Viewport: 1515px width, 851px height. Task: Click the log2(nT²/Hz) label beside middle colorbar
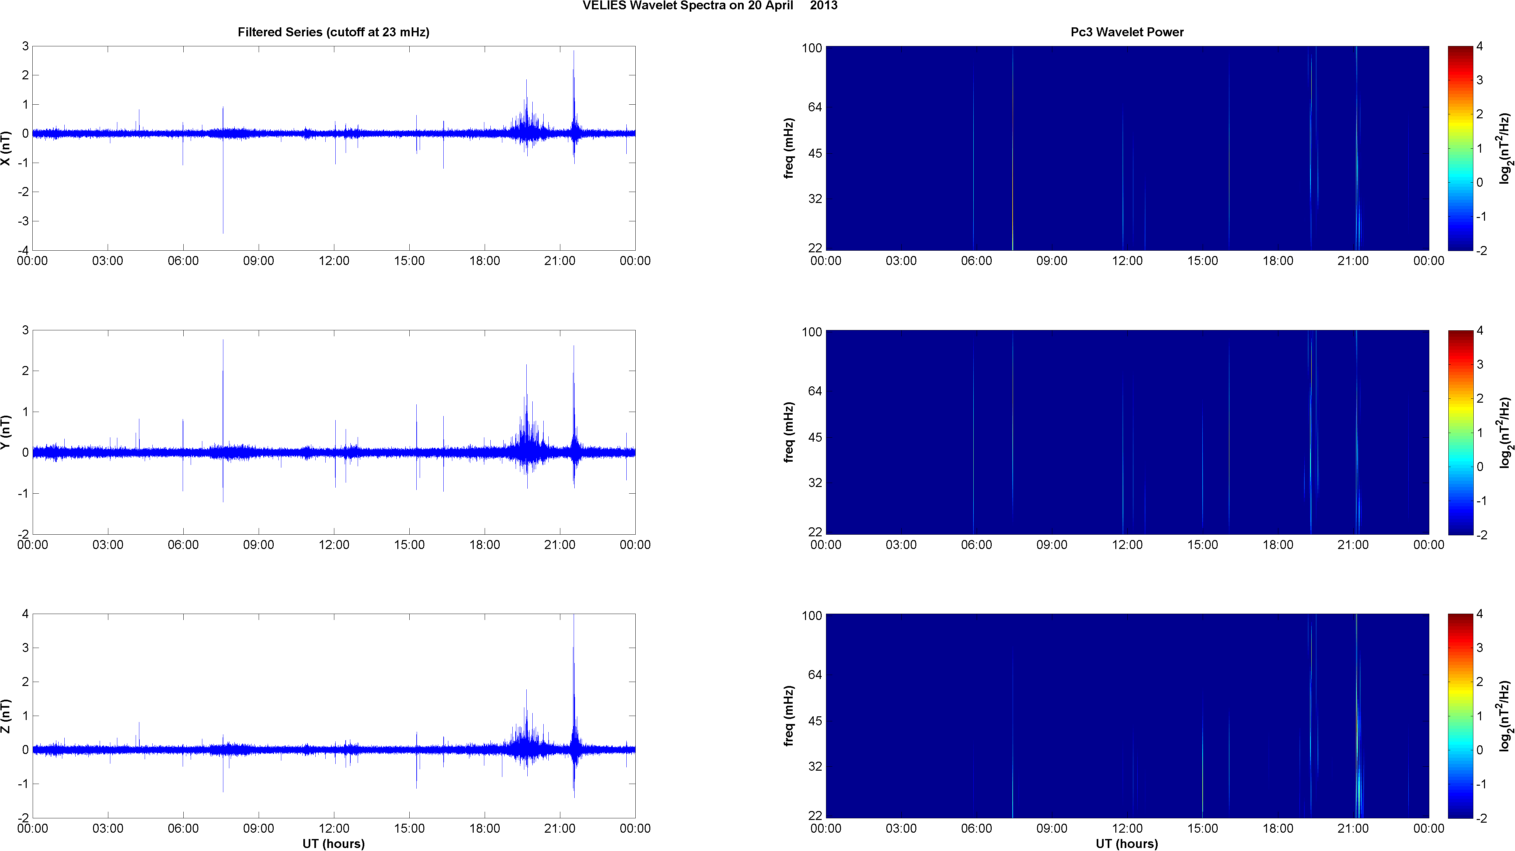tap(1505, 432)
